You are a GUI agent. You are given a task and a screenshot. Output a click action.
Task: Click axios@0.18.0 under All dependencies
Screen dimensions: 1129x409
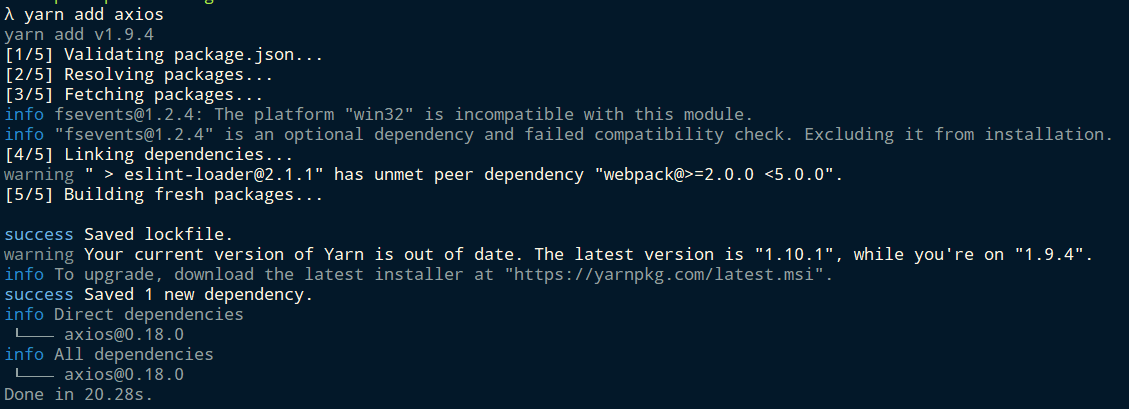(124, 374)
